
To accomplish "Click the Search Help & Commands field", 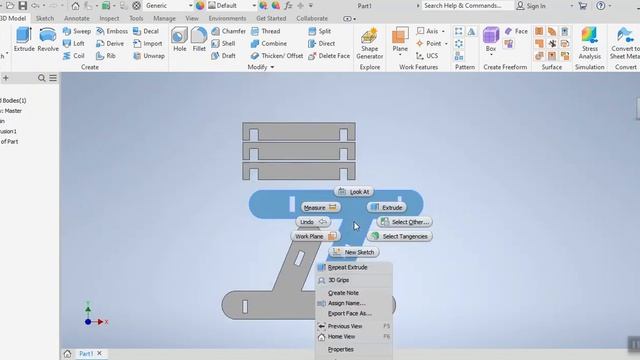I will [467, 6].
